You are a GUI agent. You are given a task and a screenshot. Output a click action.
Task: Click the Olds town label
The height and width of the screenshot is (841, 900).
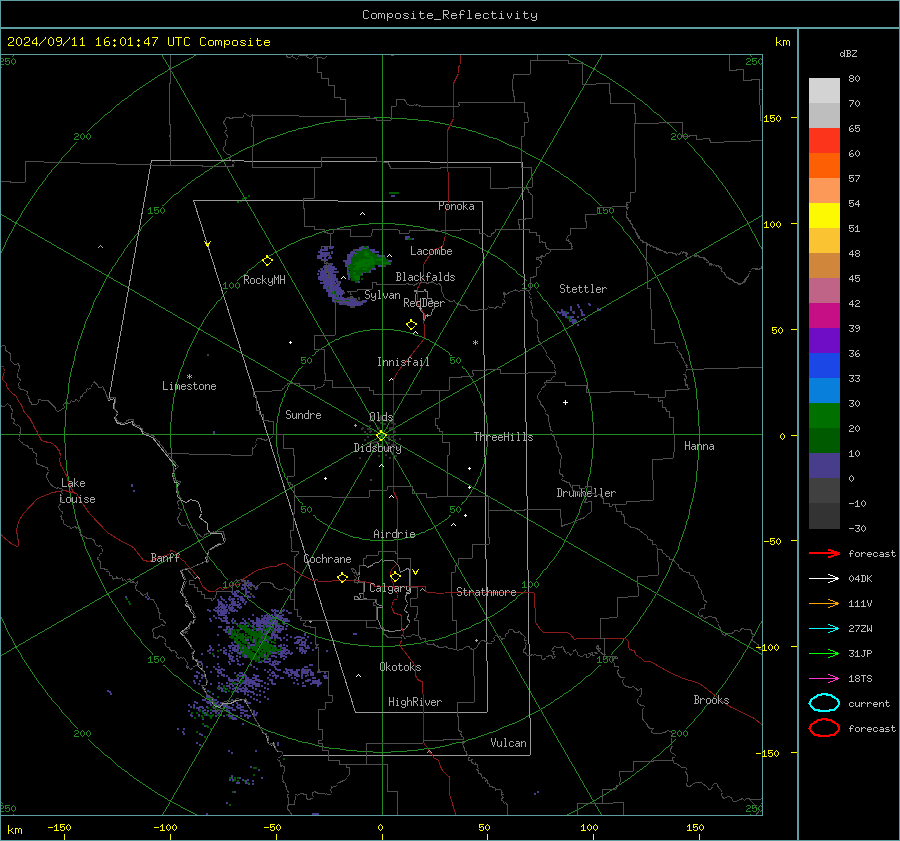coord(381,417)
